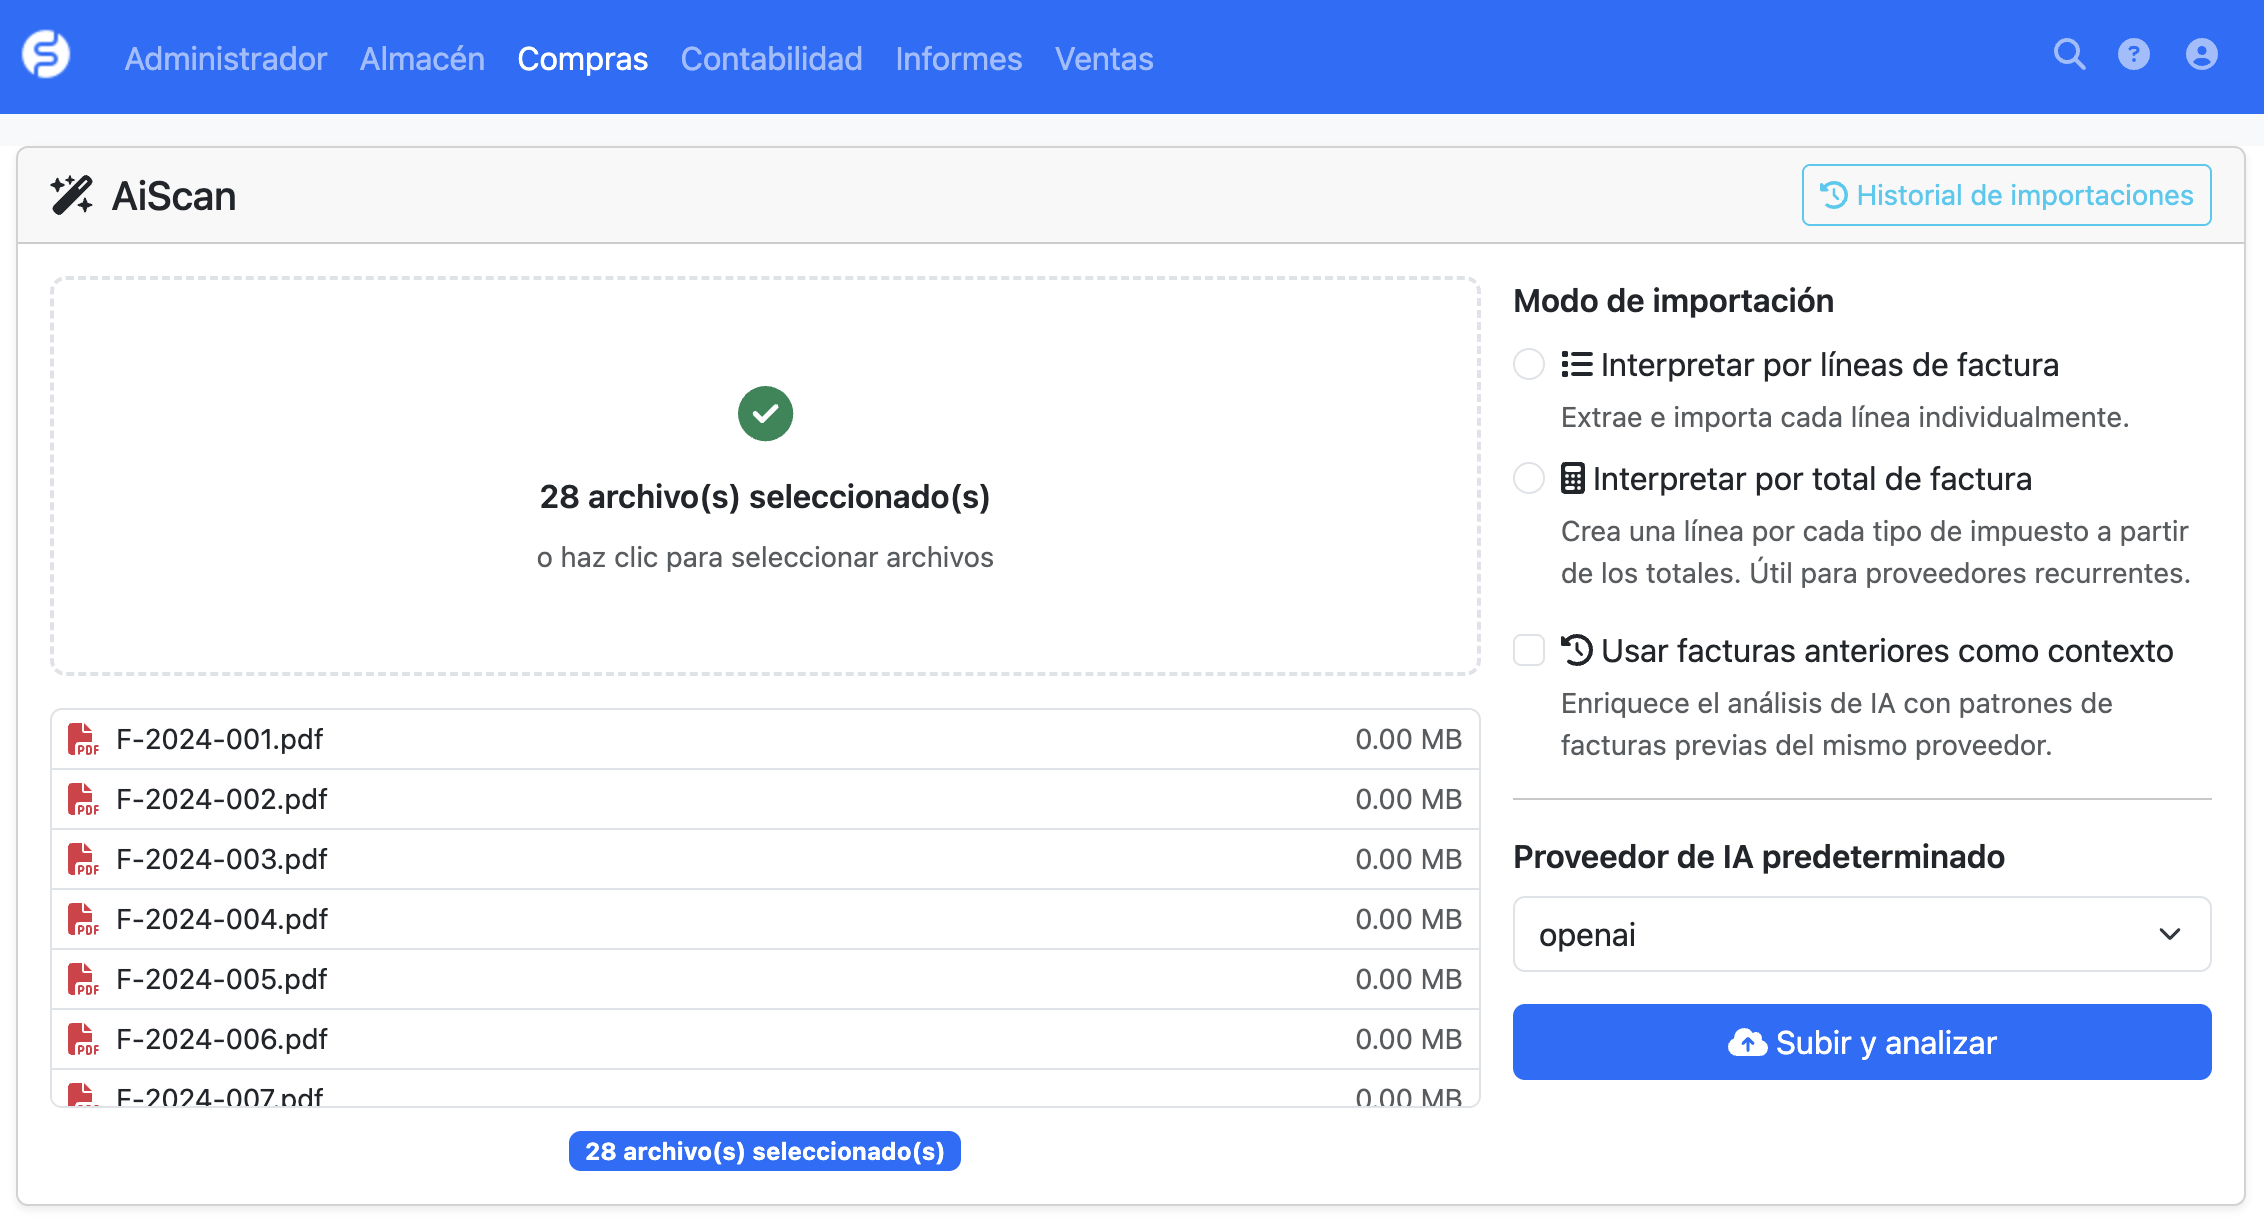Click the FacturaScripts logo icon

tap(46, 55)
